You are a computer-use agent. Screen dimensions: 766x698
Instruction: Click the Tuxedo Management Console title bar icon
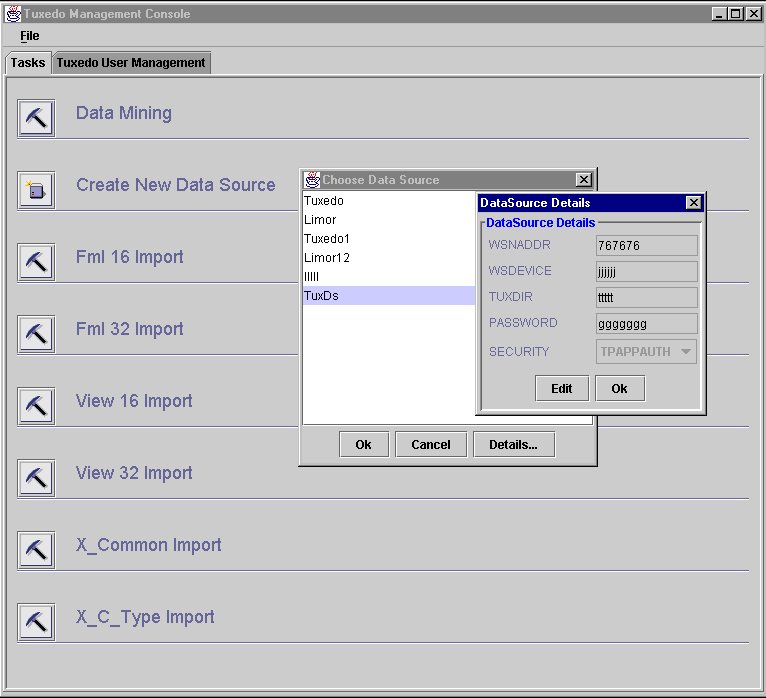[13, 14]
